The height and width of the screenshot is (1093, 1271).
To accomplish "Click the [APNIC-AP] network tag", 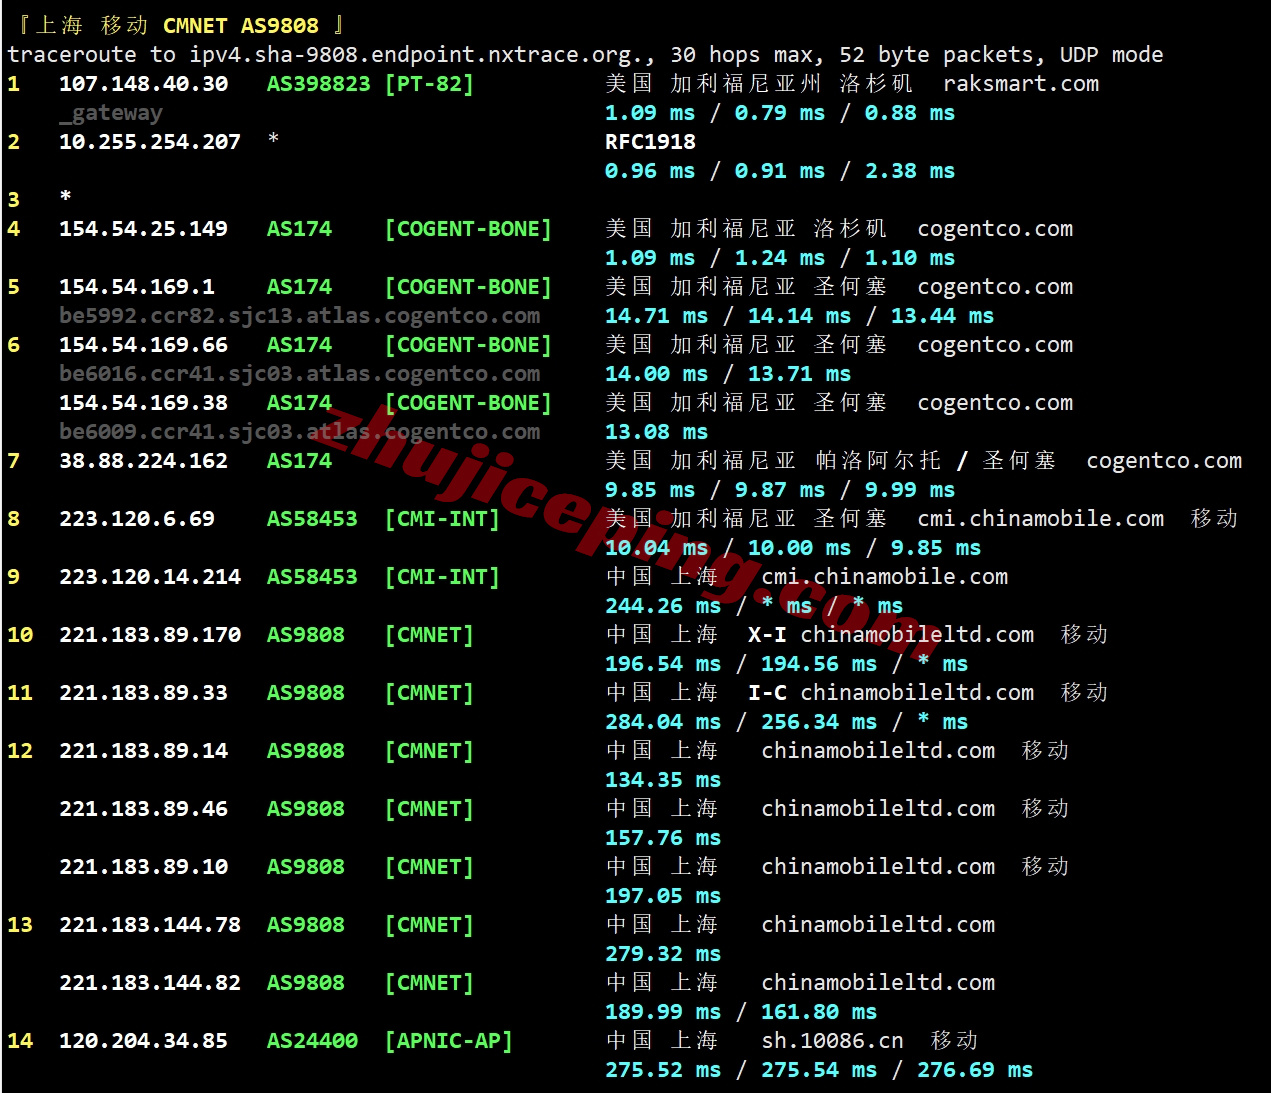I will coord(448,1041).
